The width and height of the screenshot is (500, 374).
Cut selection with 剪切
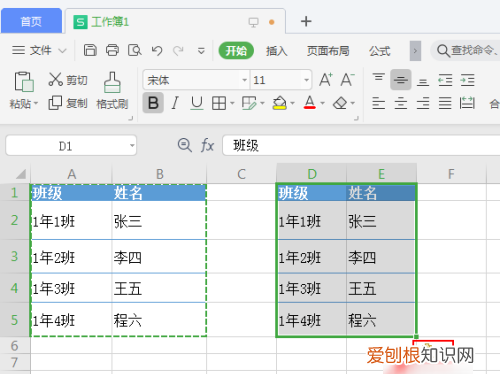click(68, 80)
